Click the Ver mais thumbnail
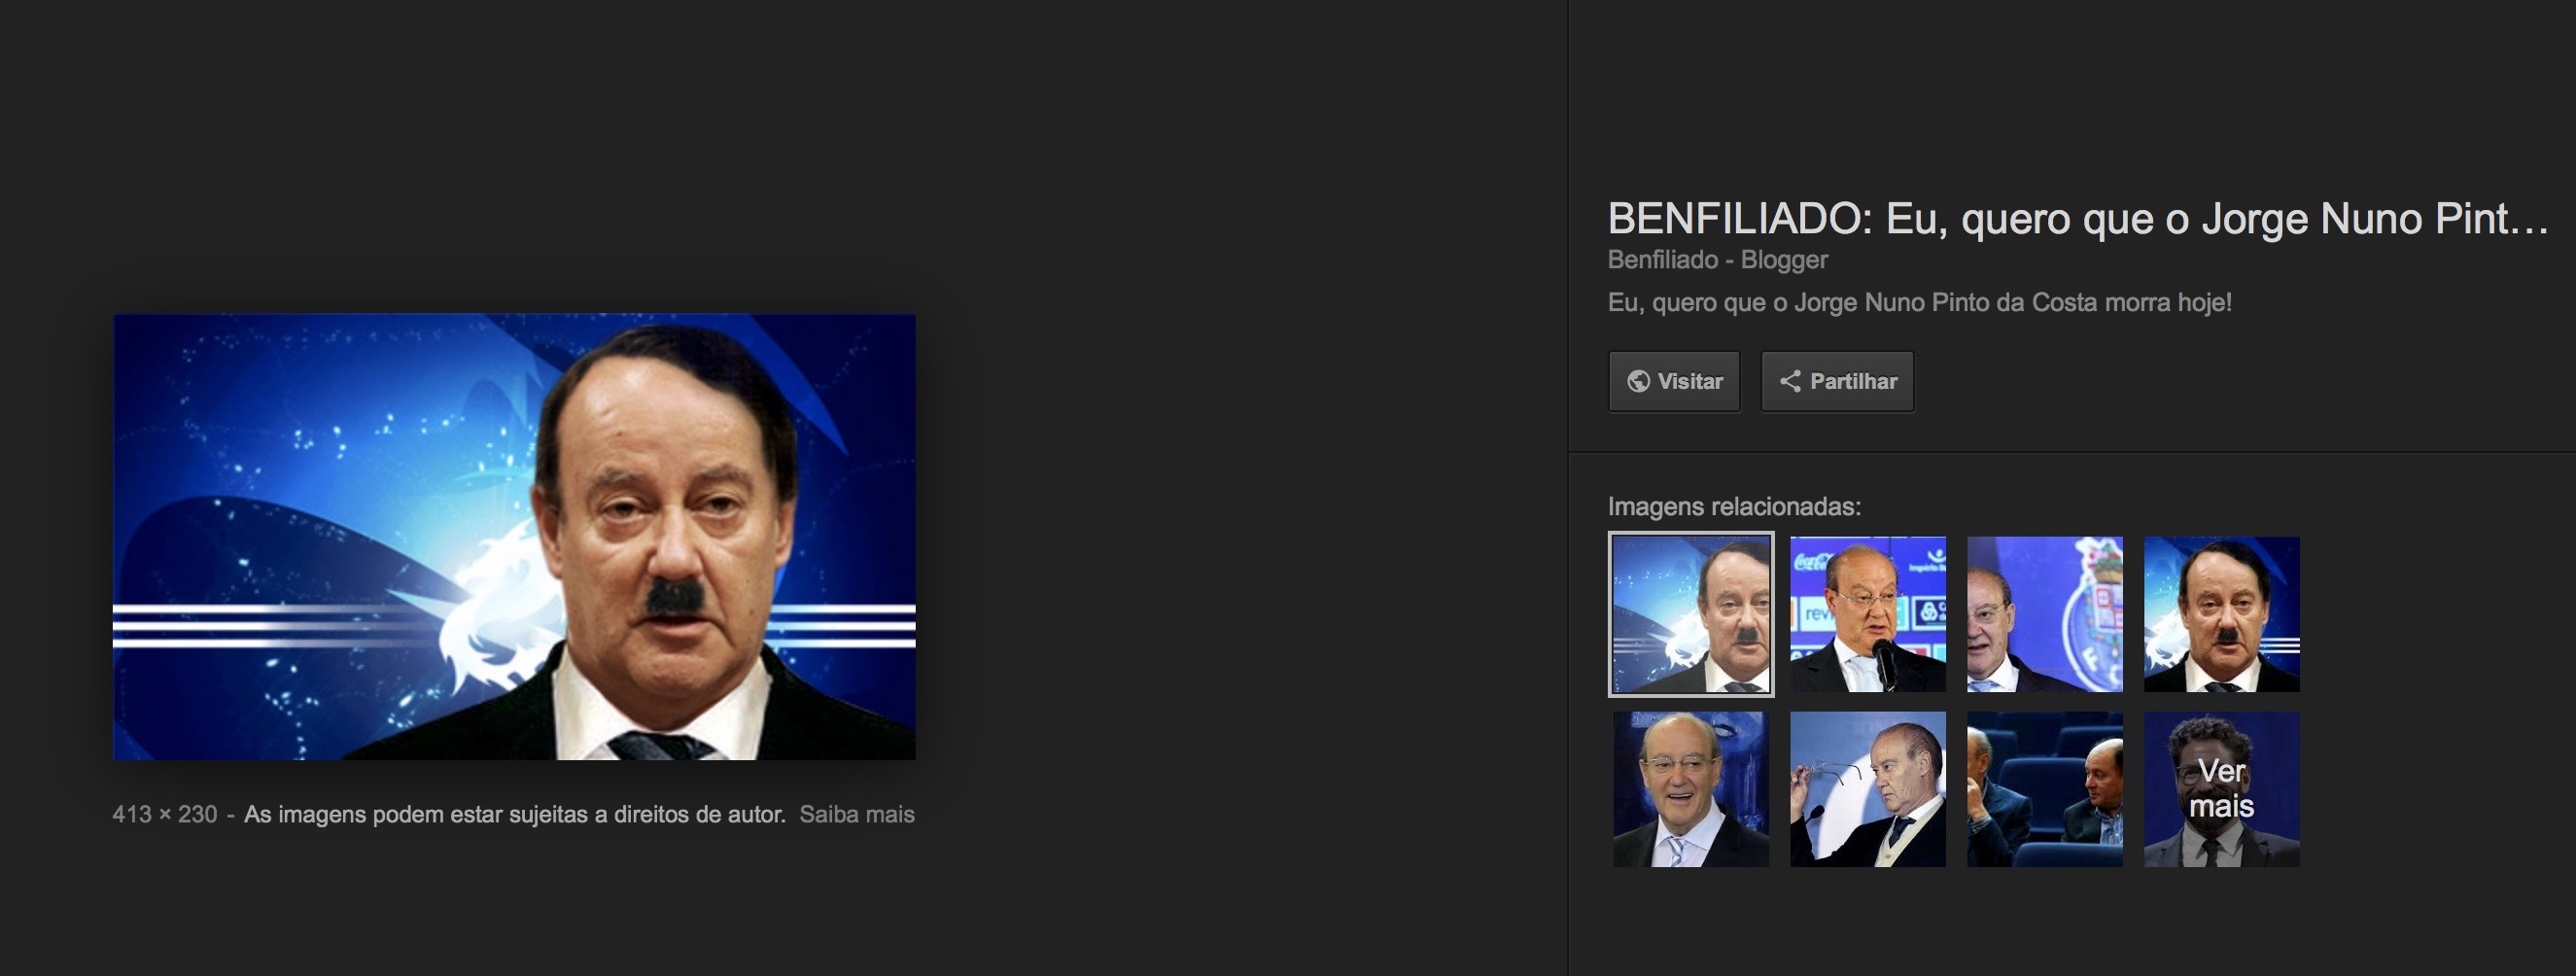2576x976 pixels. pos(2222,789)
